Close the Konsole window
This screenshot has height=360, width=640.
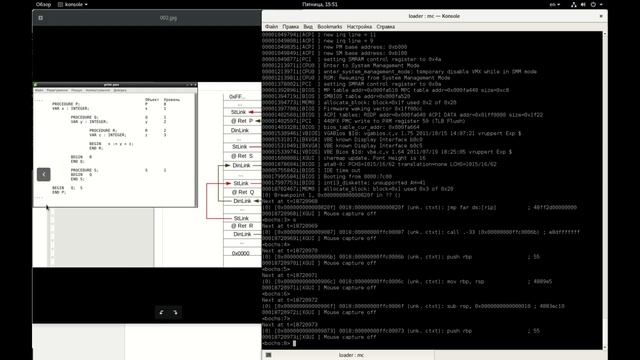(x=601, y=16)
